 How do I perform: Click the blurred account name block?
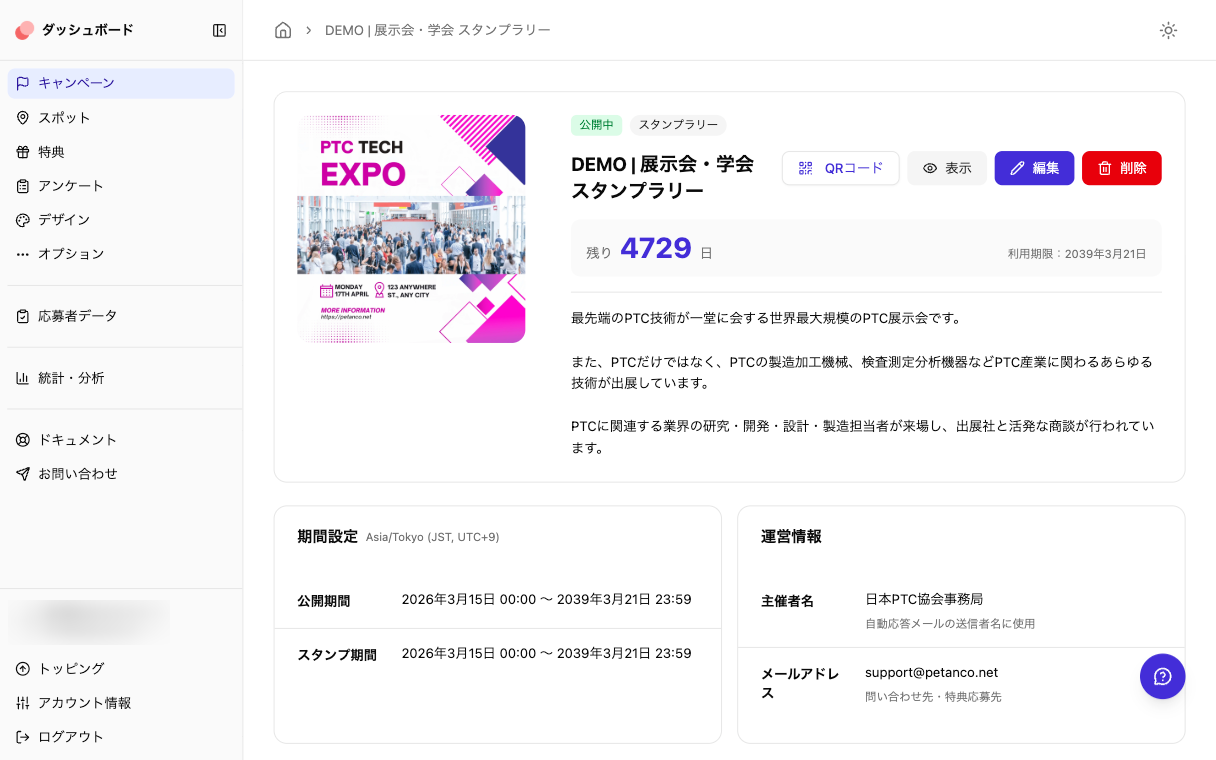(89, 621)
